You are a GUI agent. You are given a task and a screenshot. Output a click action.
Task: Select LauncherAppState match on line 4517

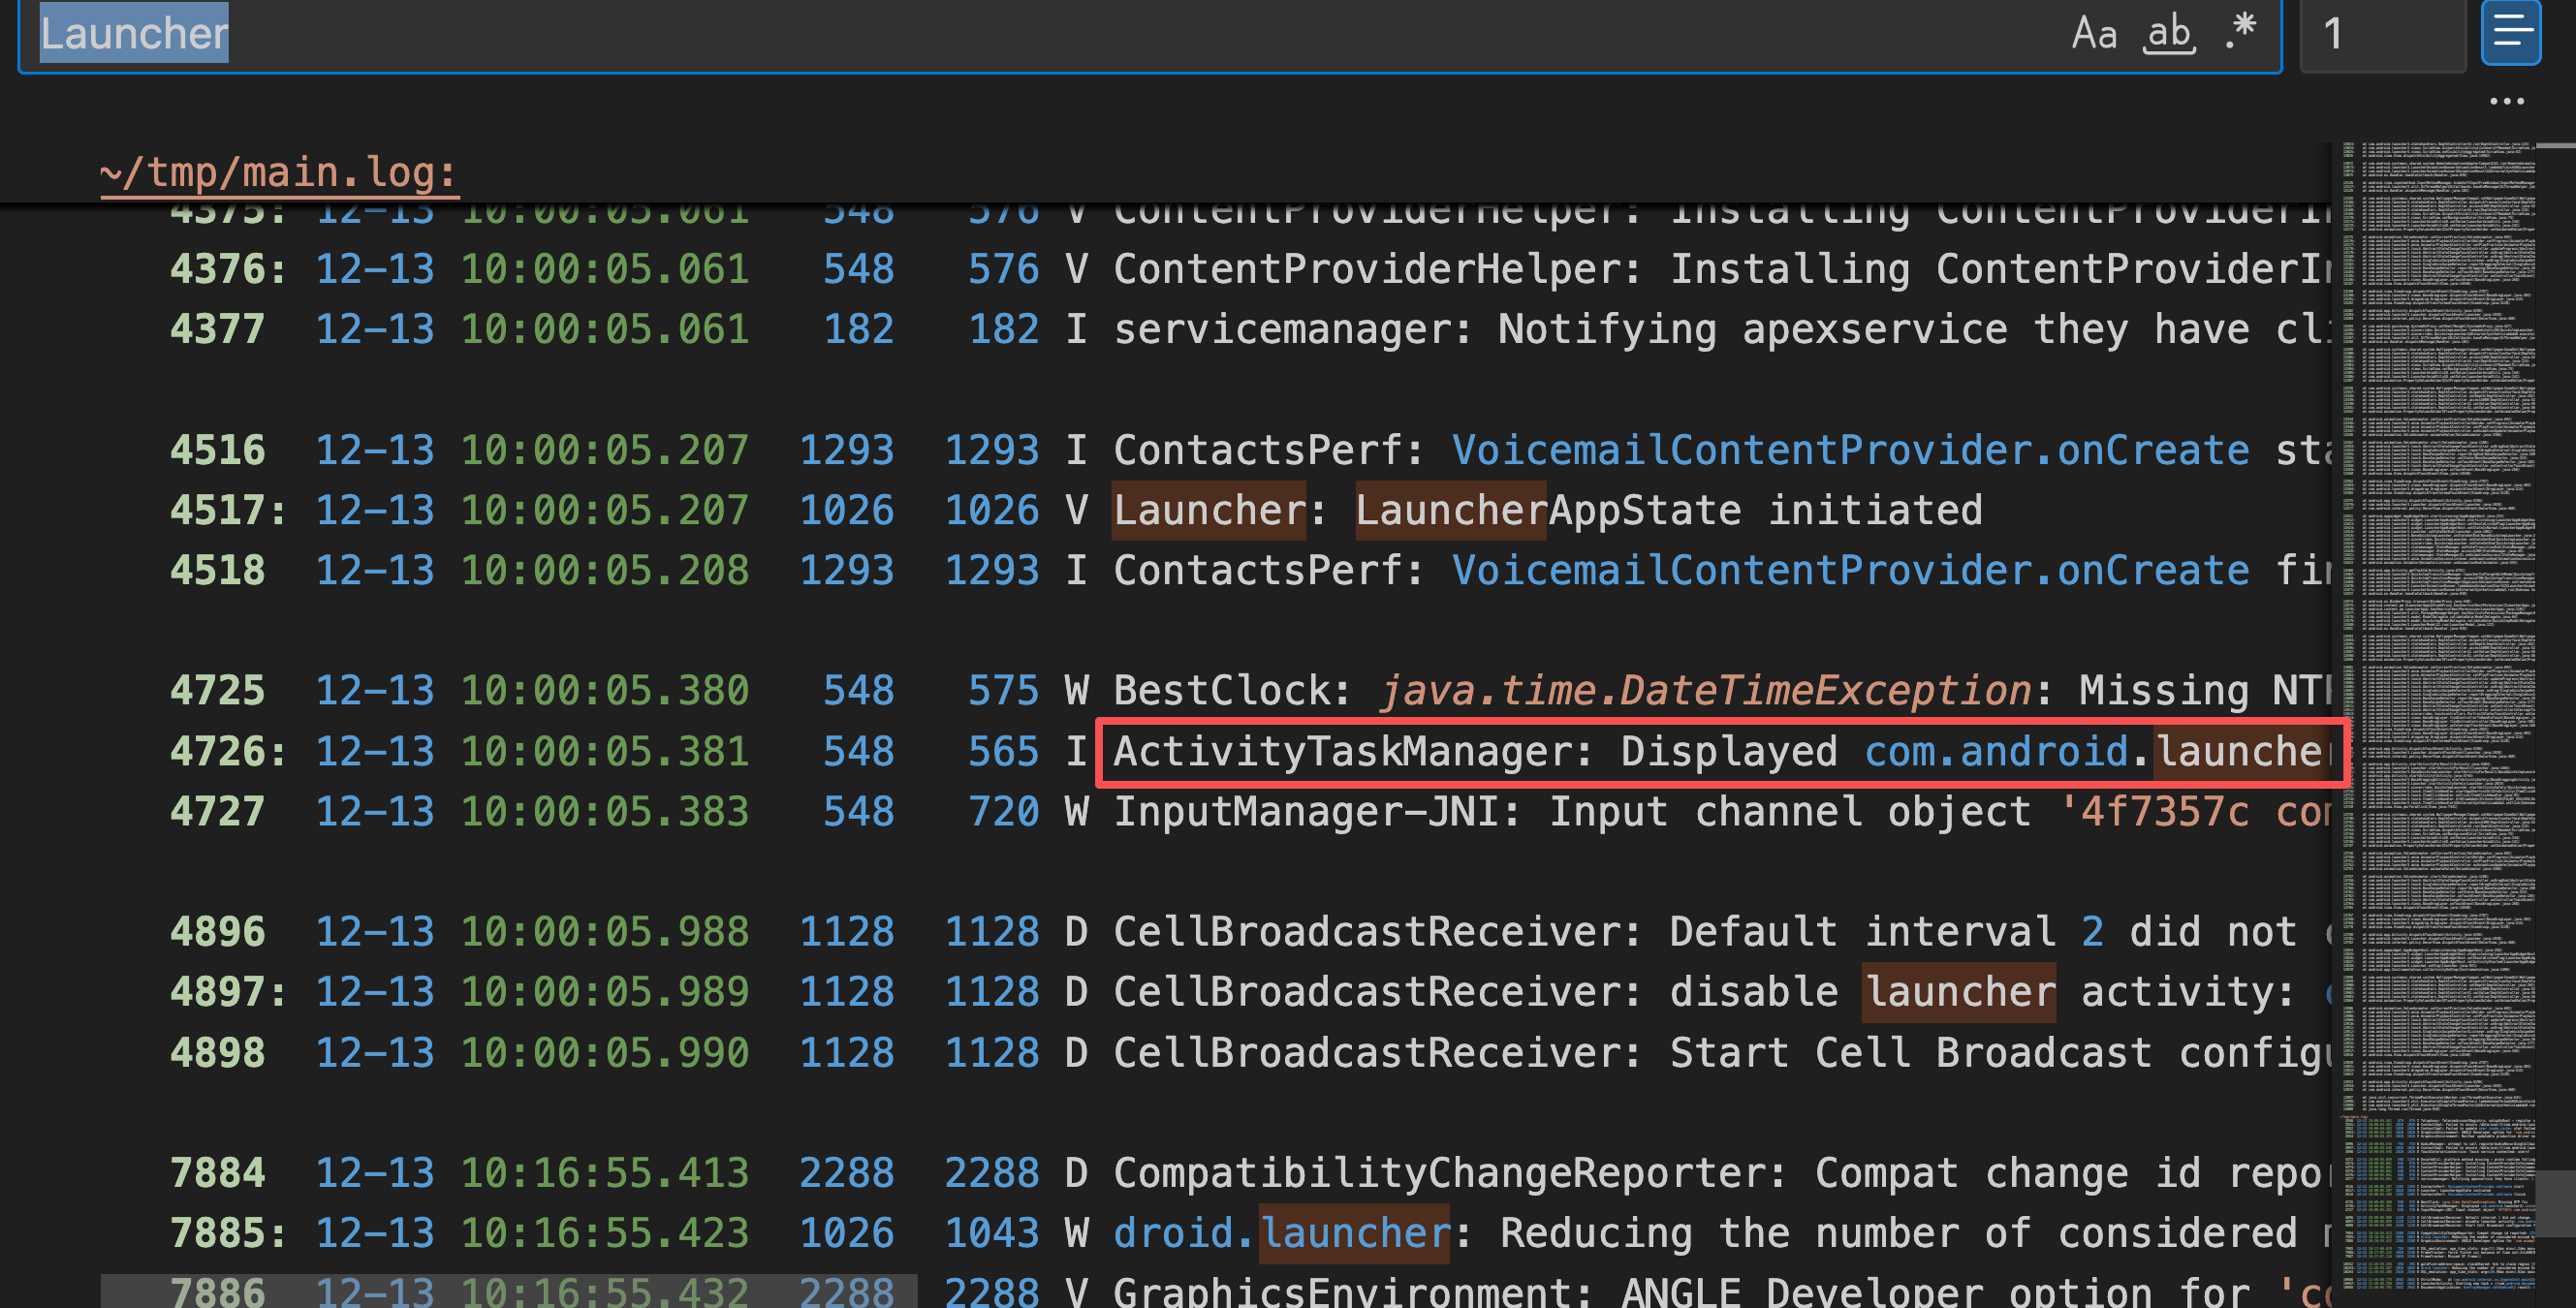[x=1450, y=511]
